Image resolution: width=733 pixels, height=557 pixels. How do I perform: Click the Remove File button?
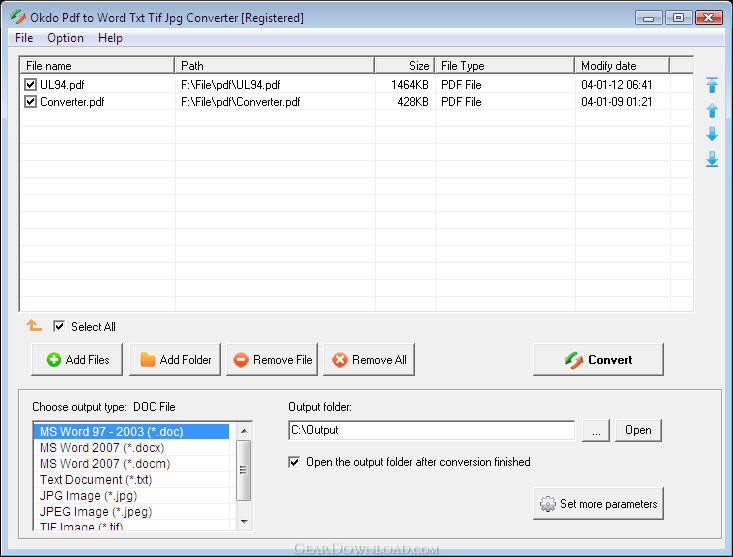(x=272, y=359)
